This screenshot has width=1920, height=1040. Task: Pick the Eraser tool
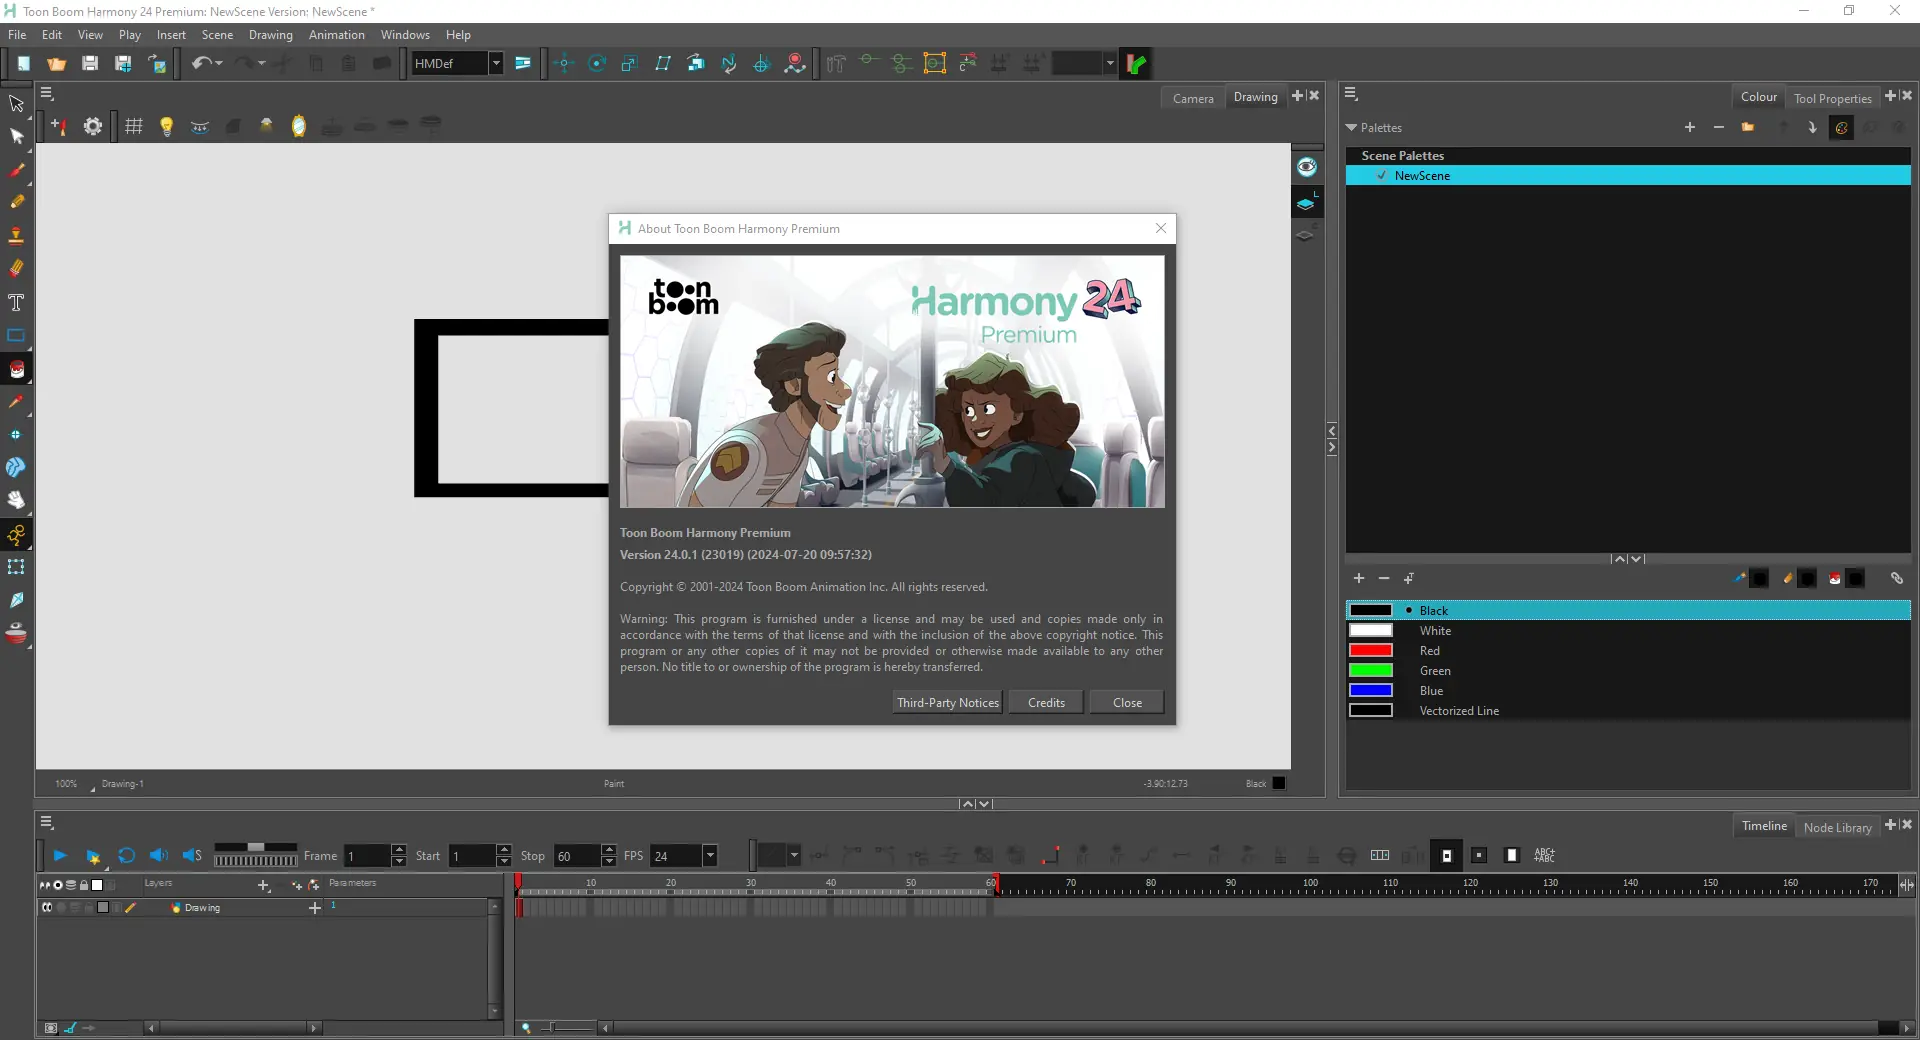[x=17, y=268]
